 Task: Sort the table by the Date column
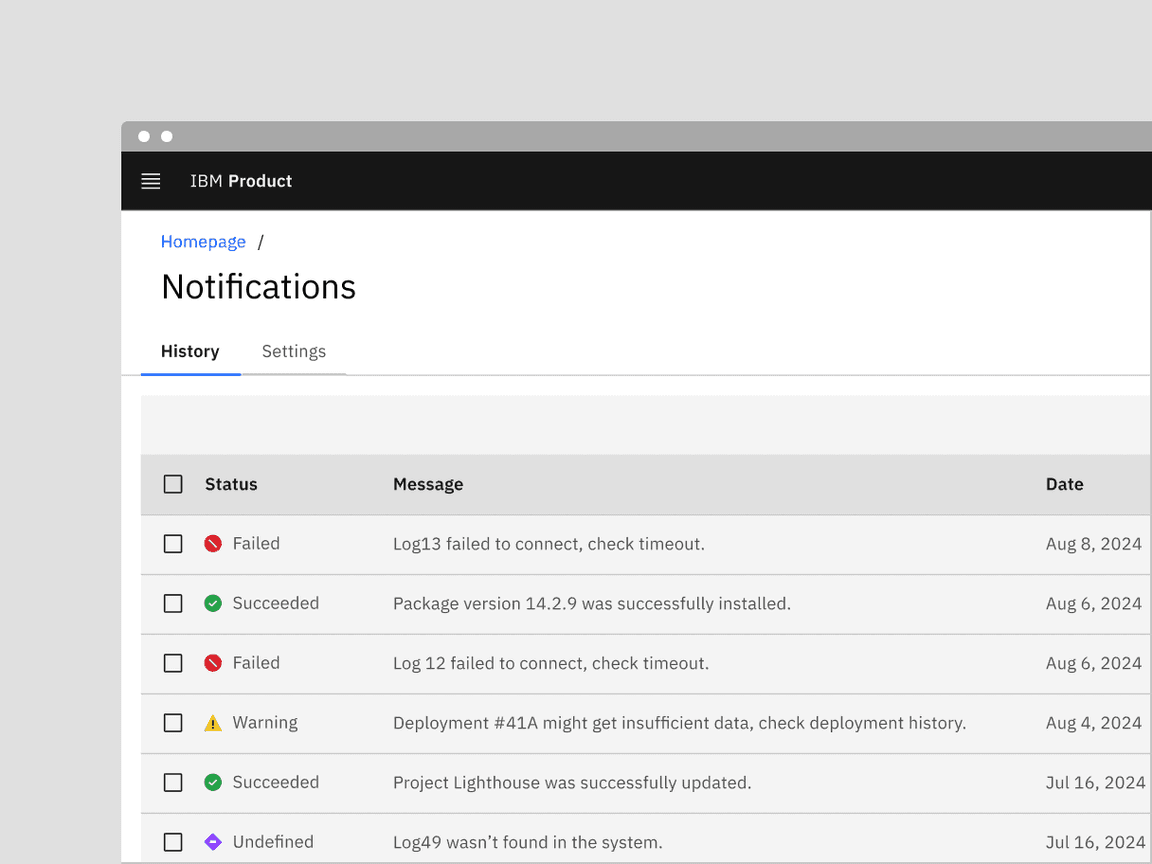(1064, 484)
